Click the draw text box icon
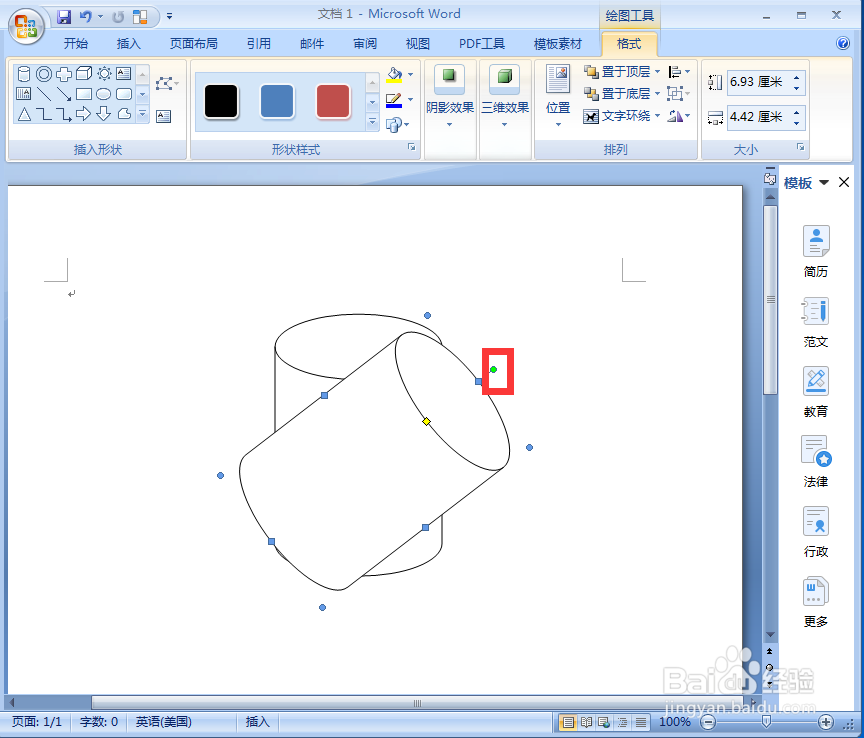Image resolution: width=864 pixels, height=738 pixels. pos(164,116)
